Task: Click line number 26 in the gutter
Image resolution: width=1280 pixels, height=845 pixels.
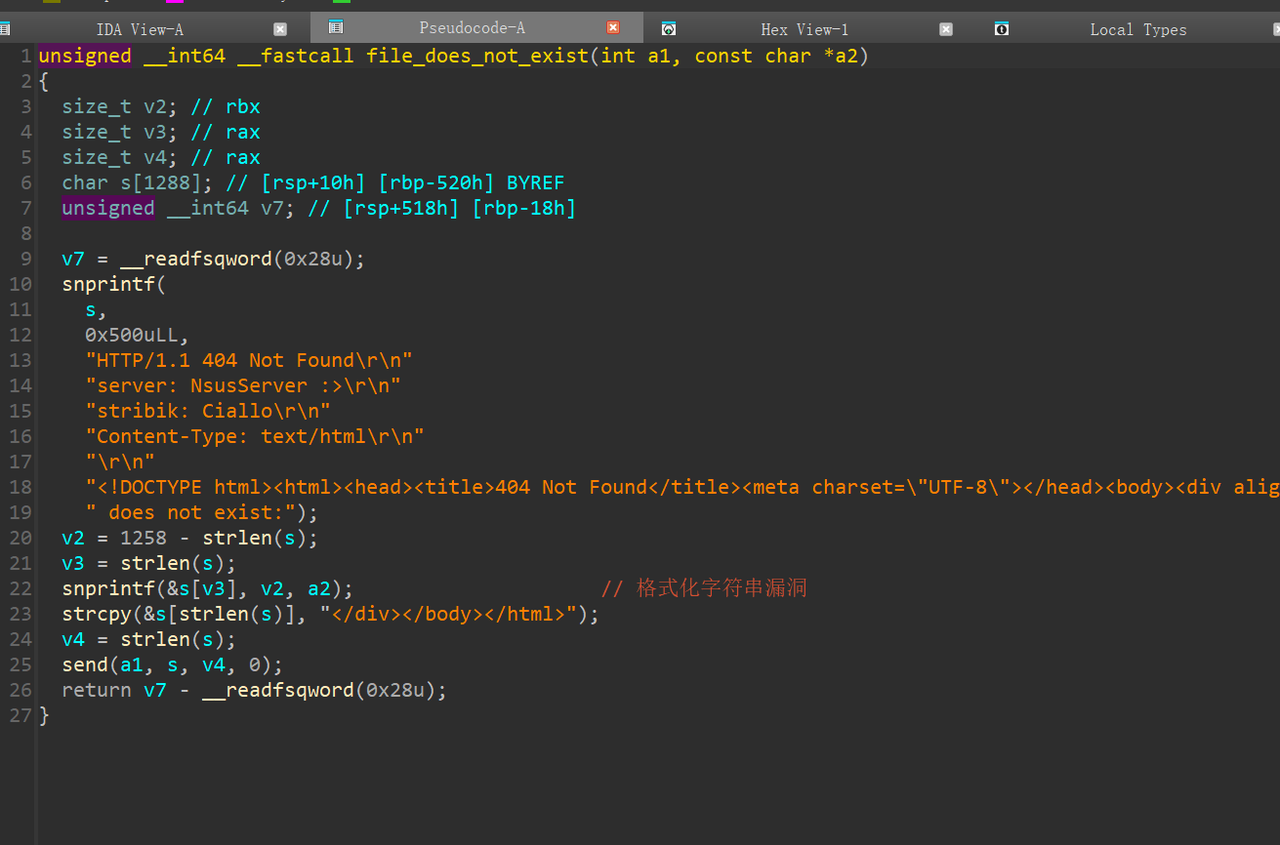Action: point(20,690)
